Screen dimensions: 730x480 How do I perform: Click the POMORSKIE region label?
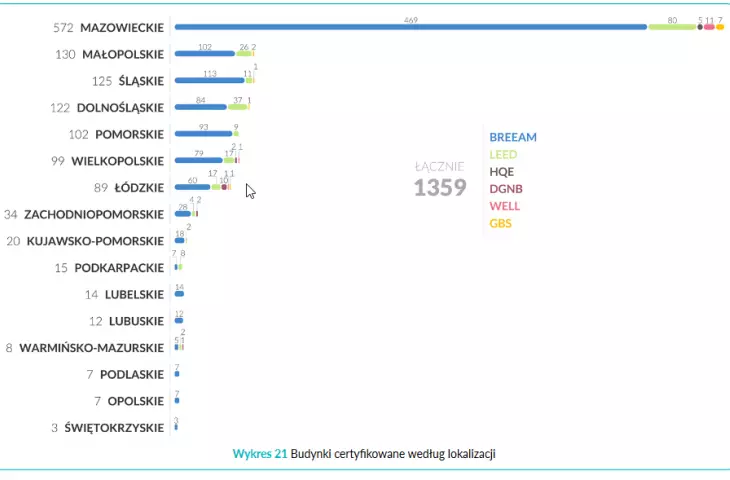(x=129, y=135)
